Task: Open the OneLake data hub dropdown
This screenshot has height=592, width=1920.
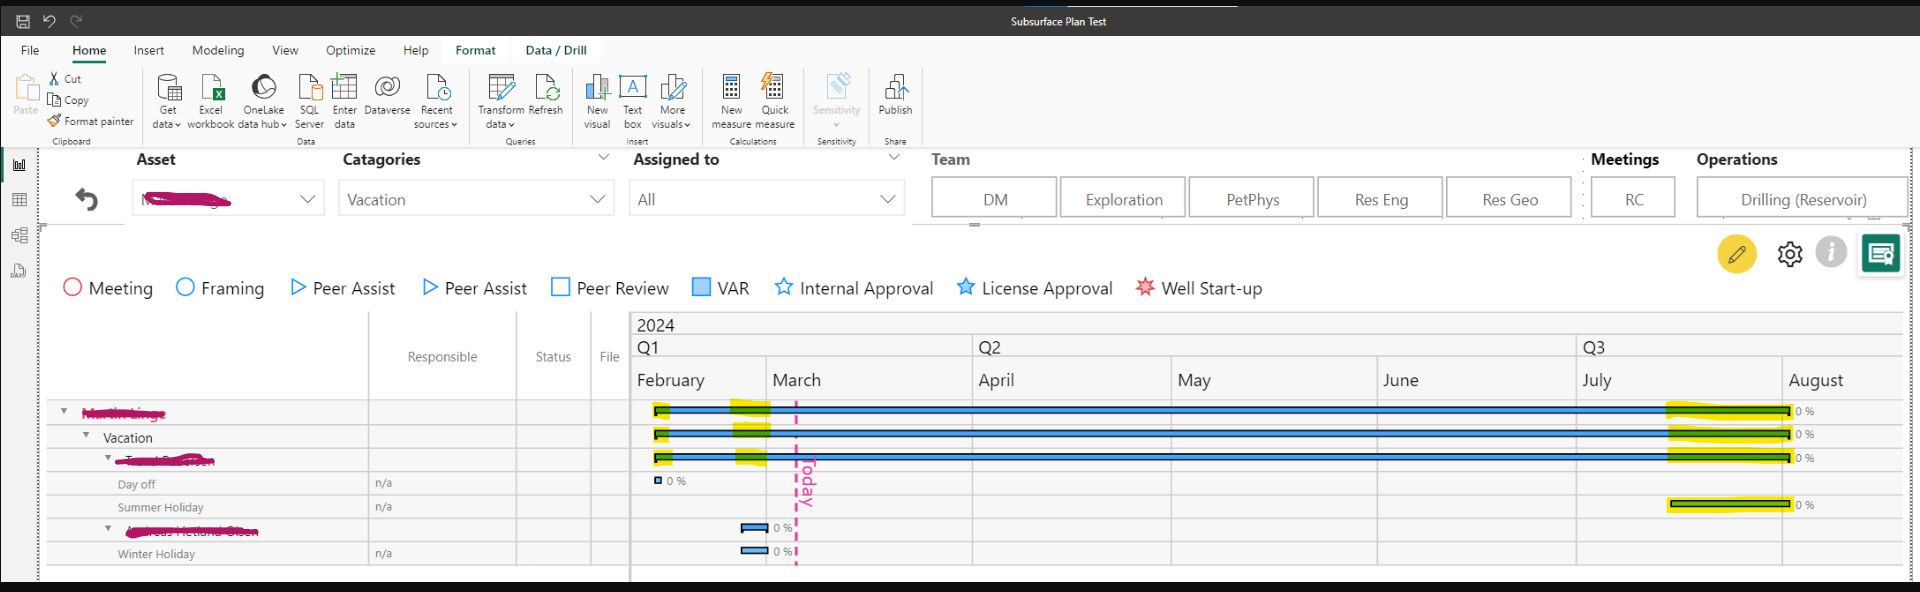Action: tap(263, 101)
